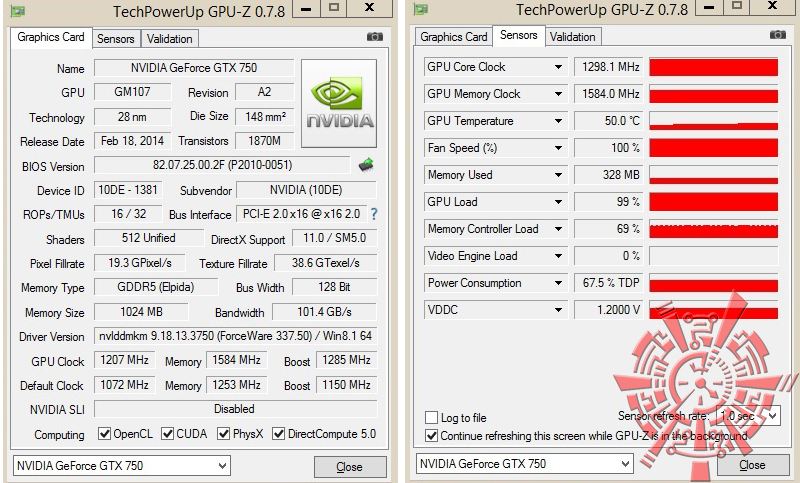The height and width of the screenshot is (483, 800).
Task: Click the NVIDIA logo image
Action: pyautogui.click(x=339, y=104)
